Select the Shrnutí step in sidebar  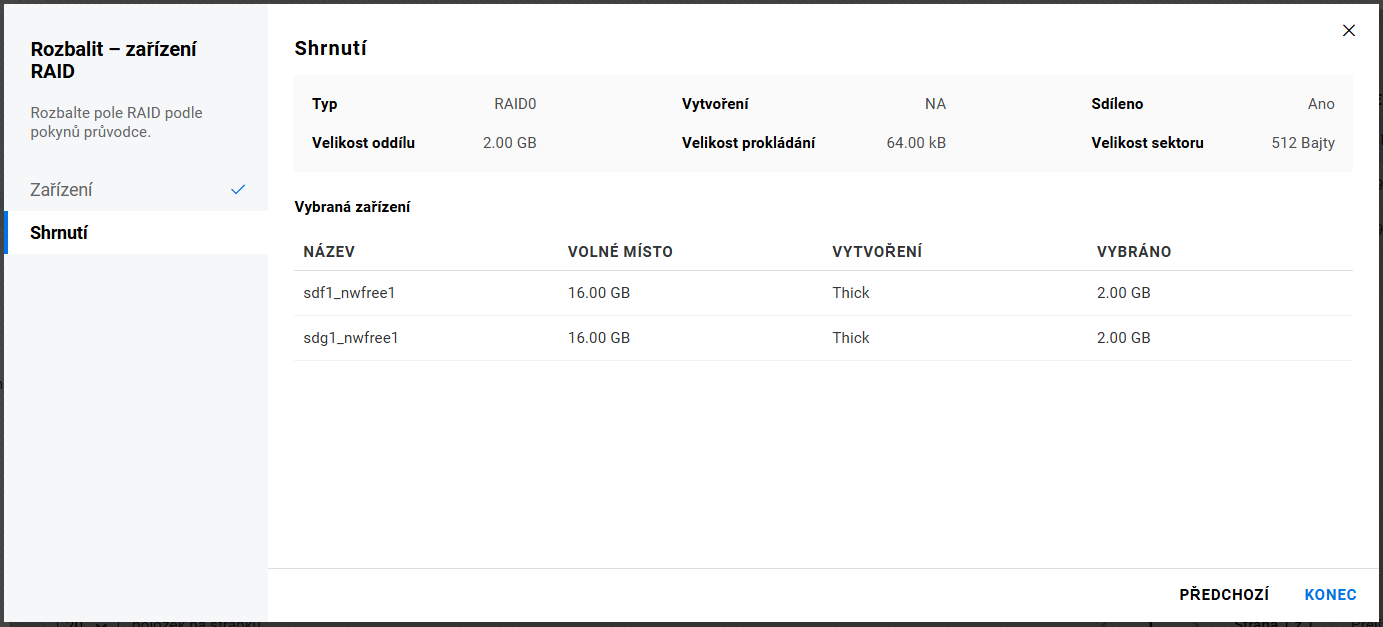pos(60,233)
